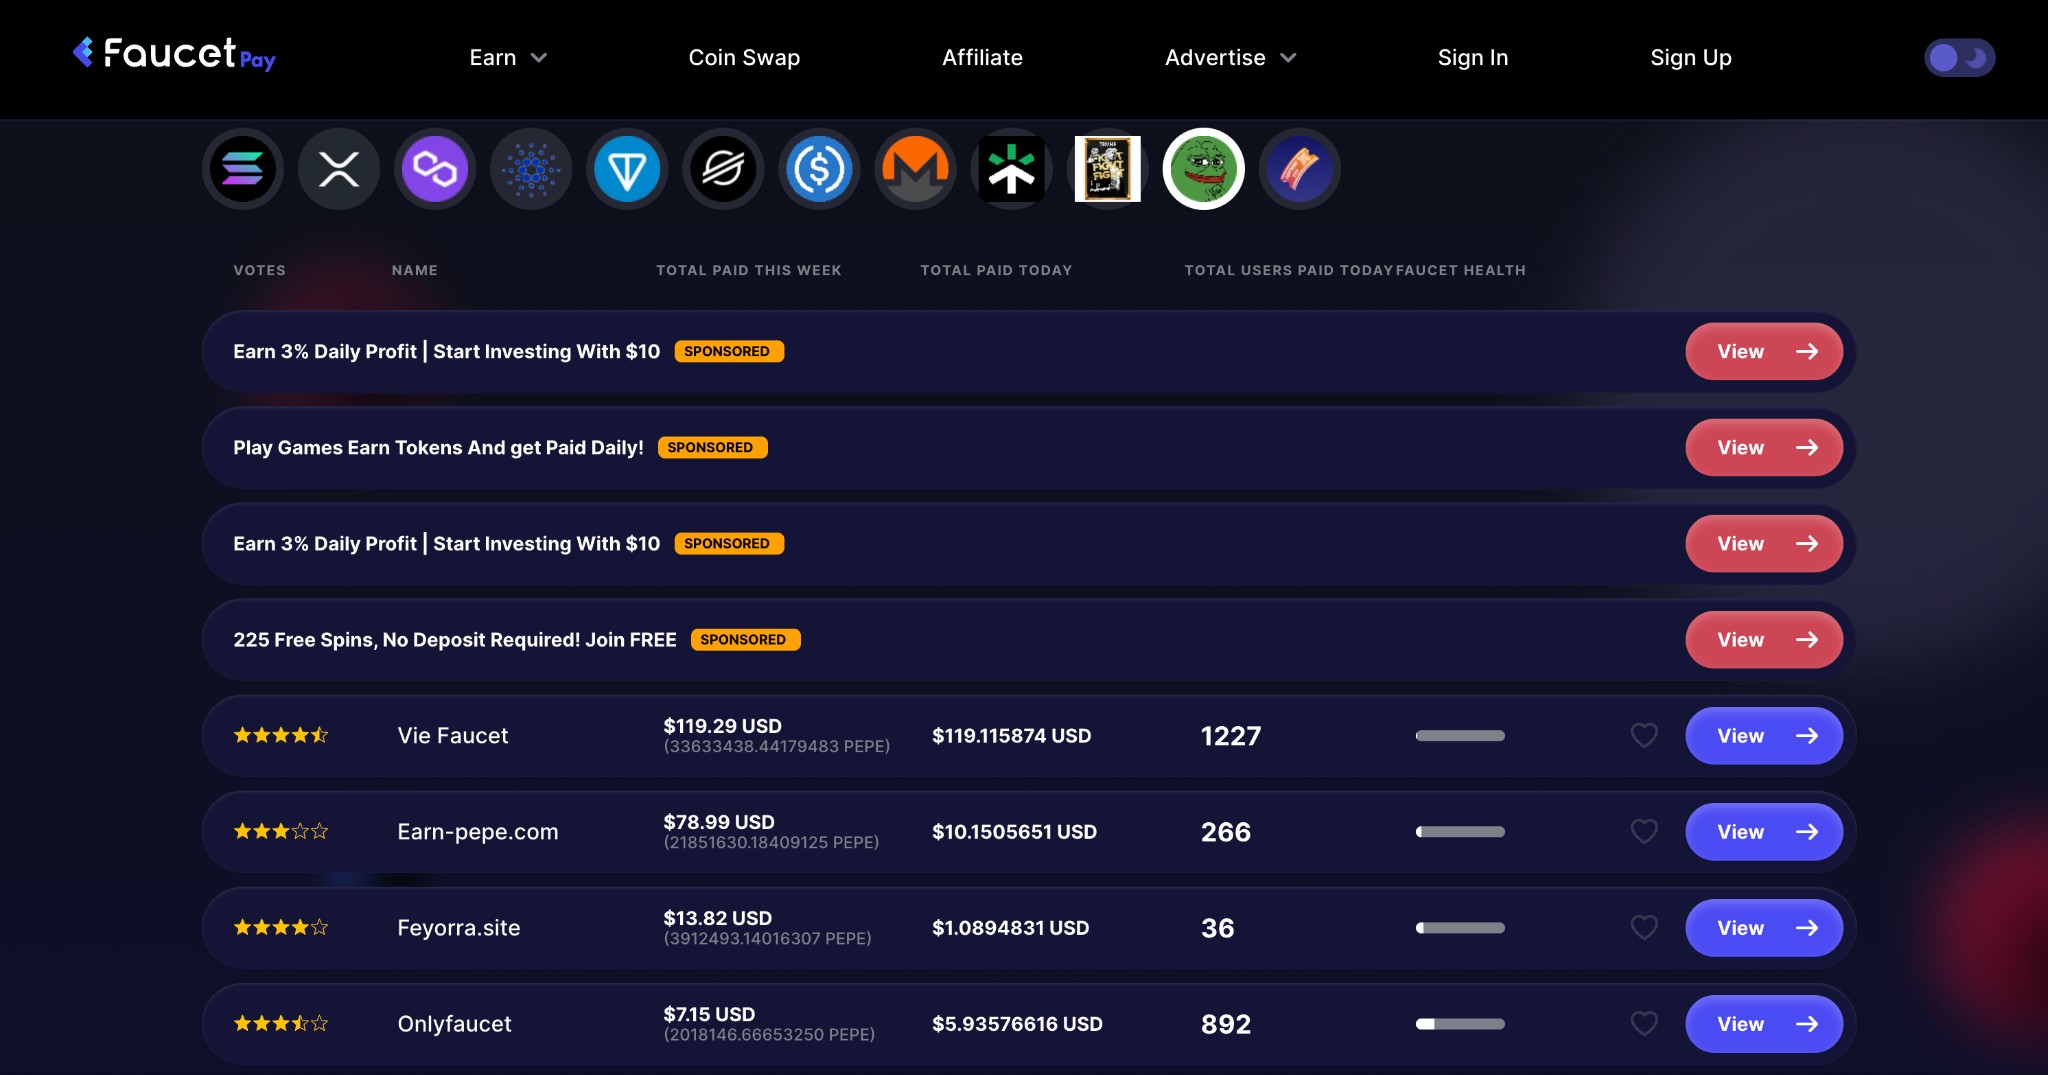The image size is (2048, 1075).
Task: Expand the Earn dropdown menu
Action: point(508,58)
